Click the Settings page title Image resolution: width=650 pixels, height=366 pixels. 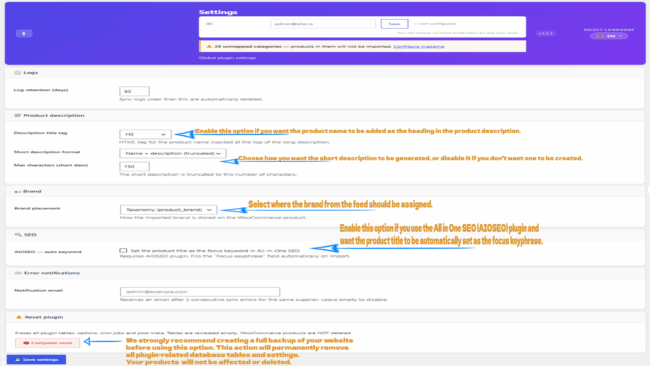(218, 12)
